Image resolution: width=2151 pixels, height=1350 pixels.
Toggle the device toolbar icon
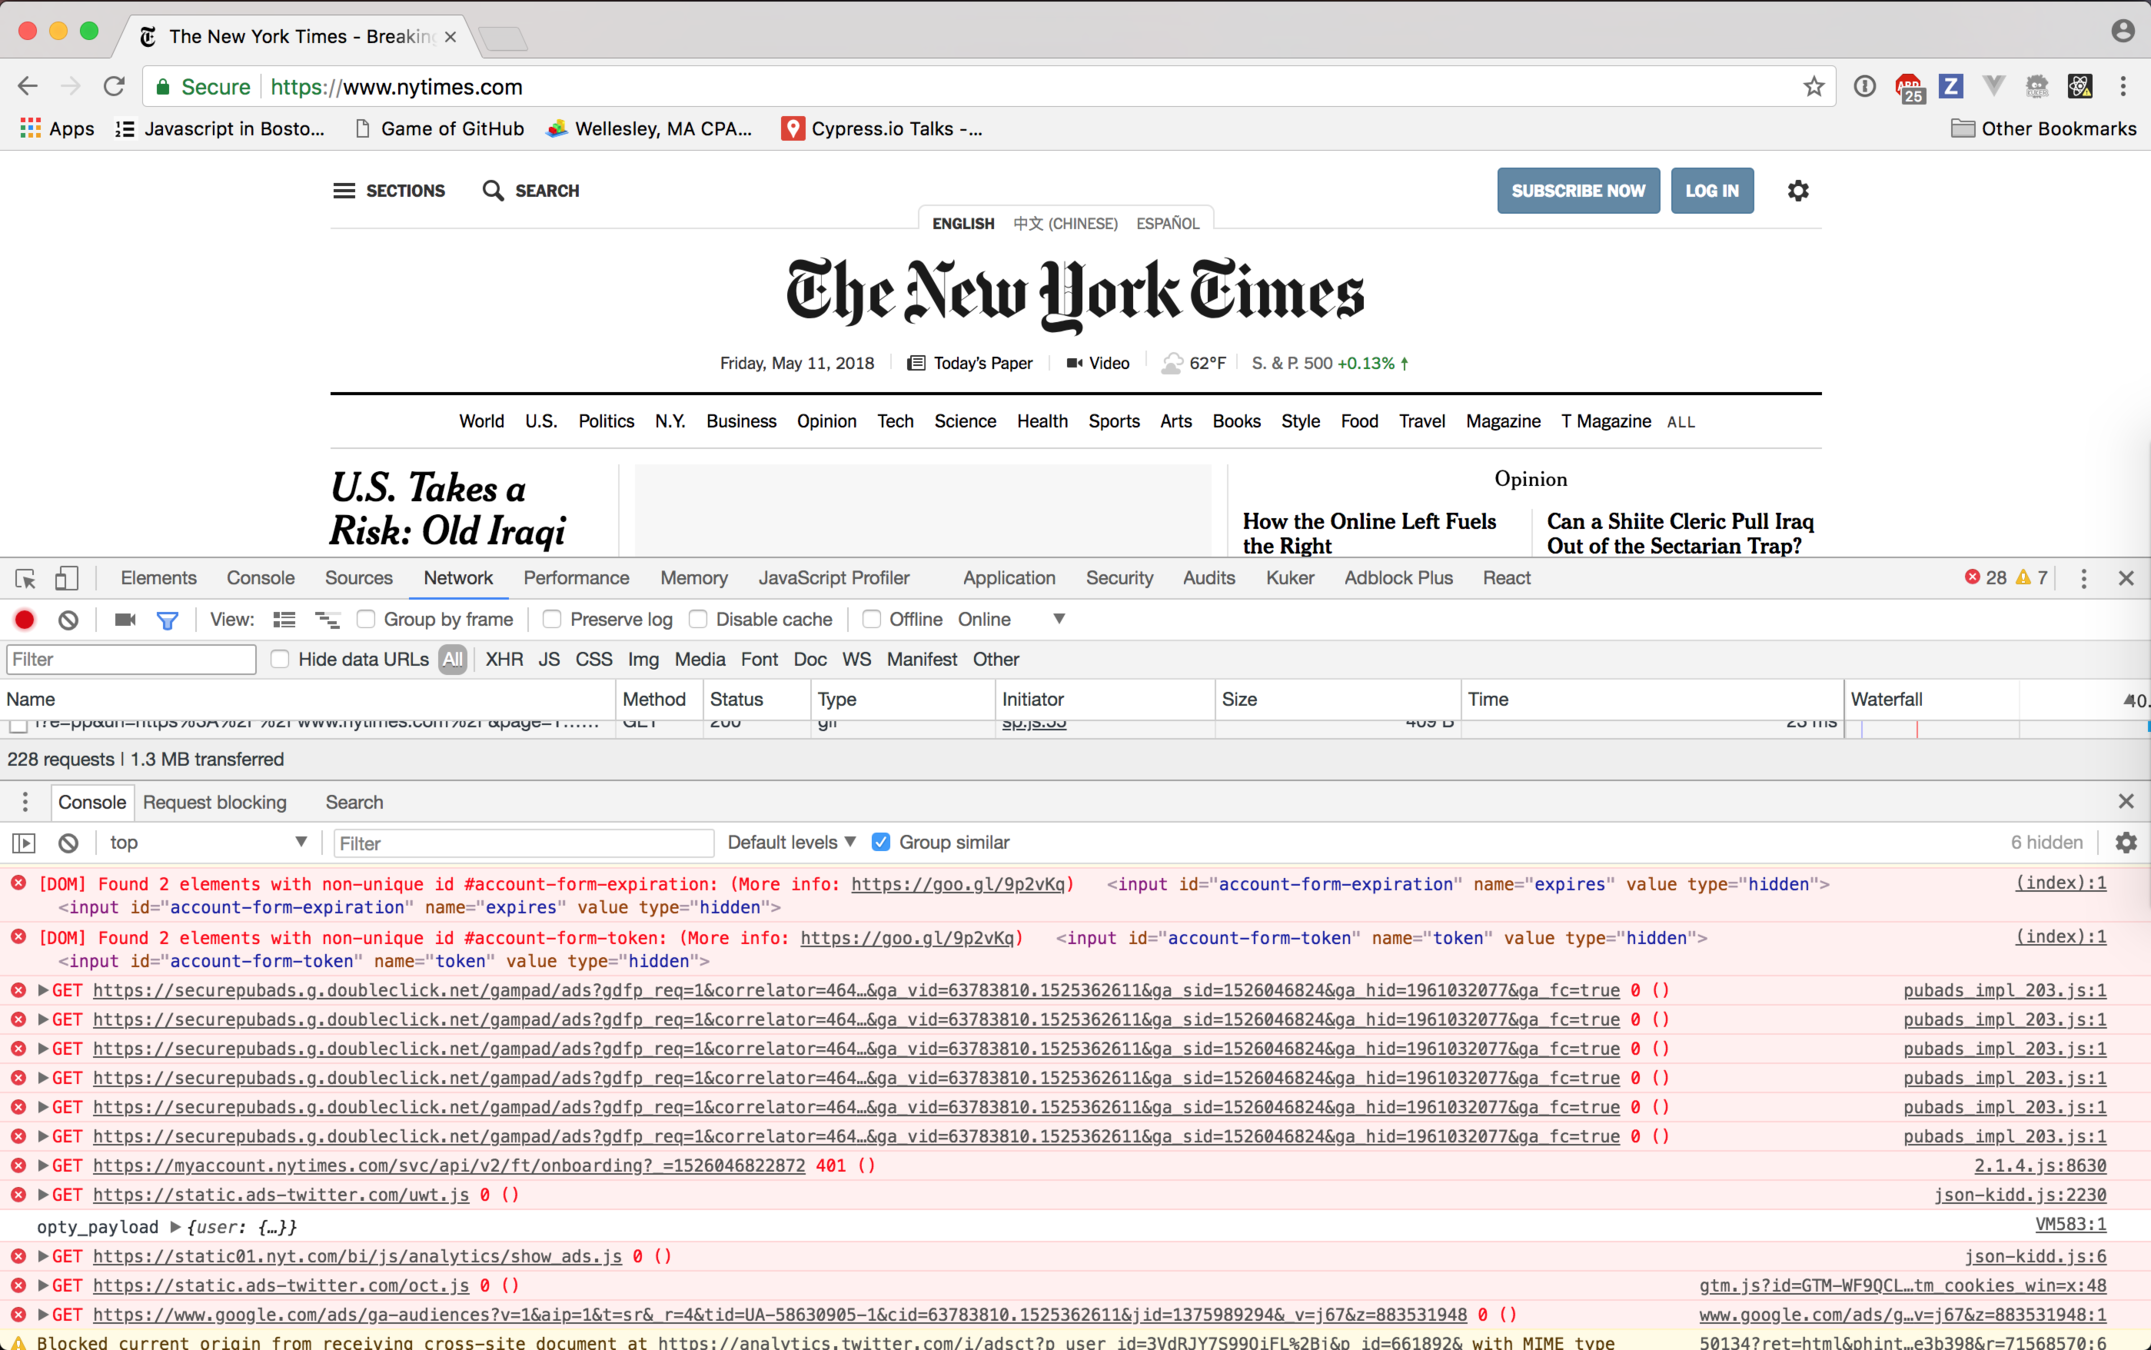point(66,578)
